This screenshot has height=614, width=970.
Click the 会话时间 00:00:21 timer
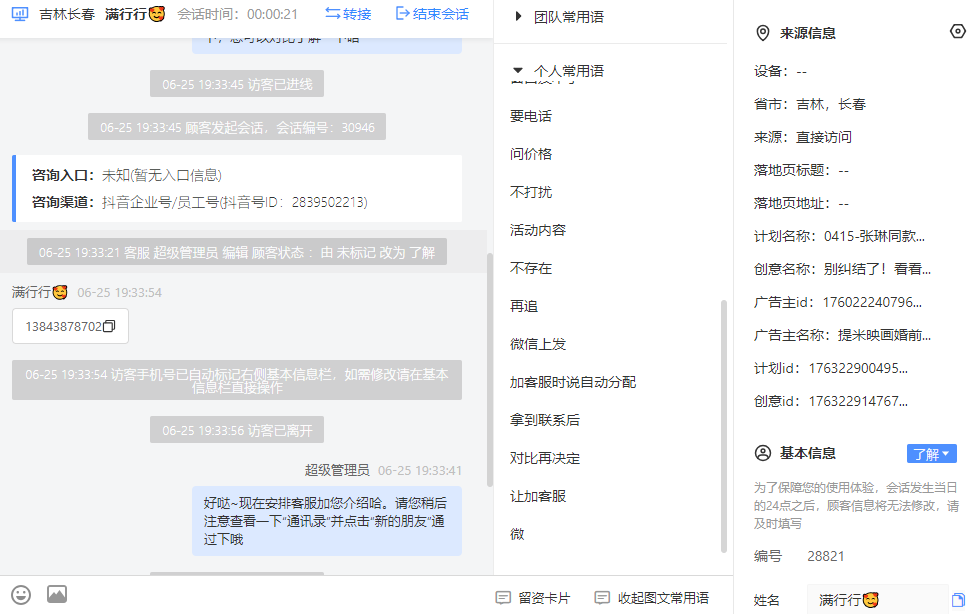point(238,14)
